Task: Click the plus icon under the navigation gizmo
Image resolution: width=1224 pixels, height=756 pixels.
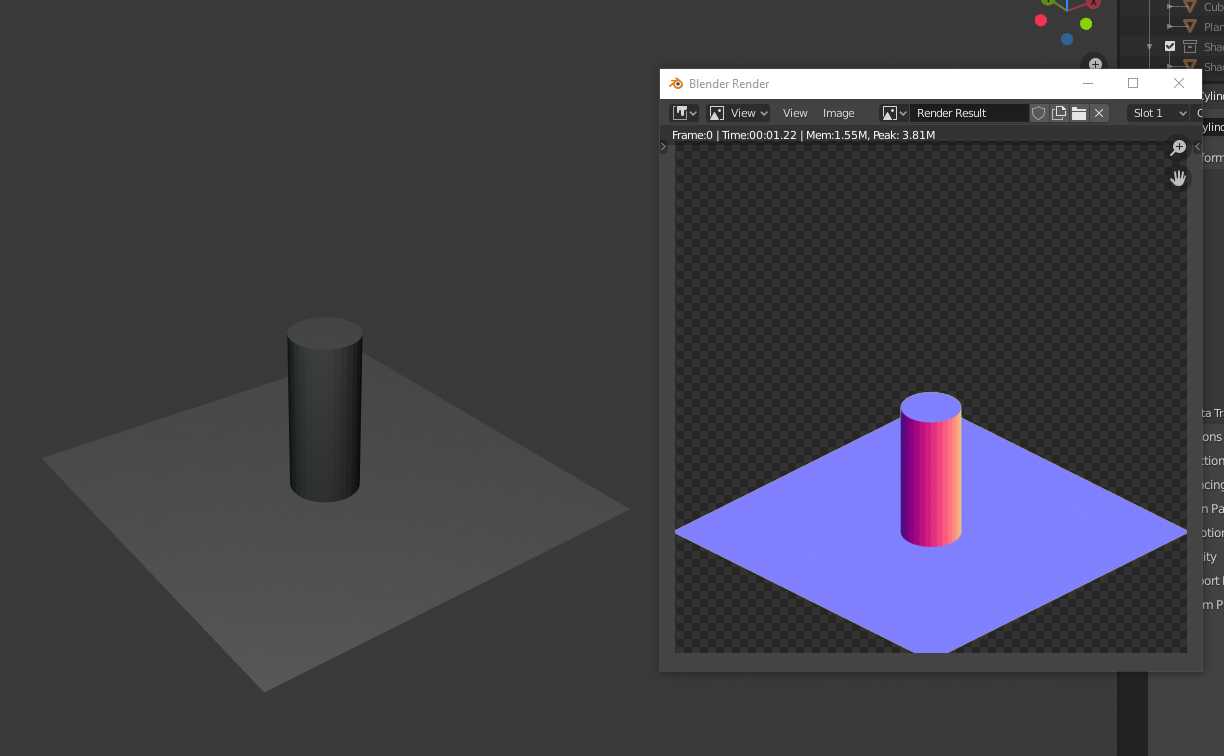Action: [x=1095, y=63]
